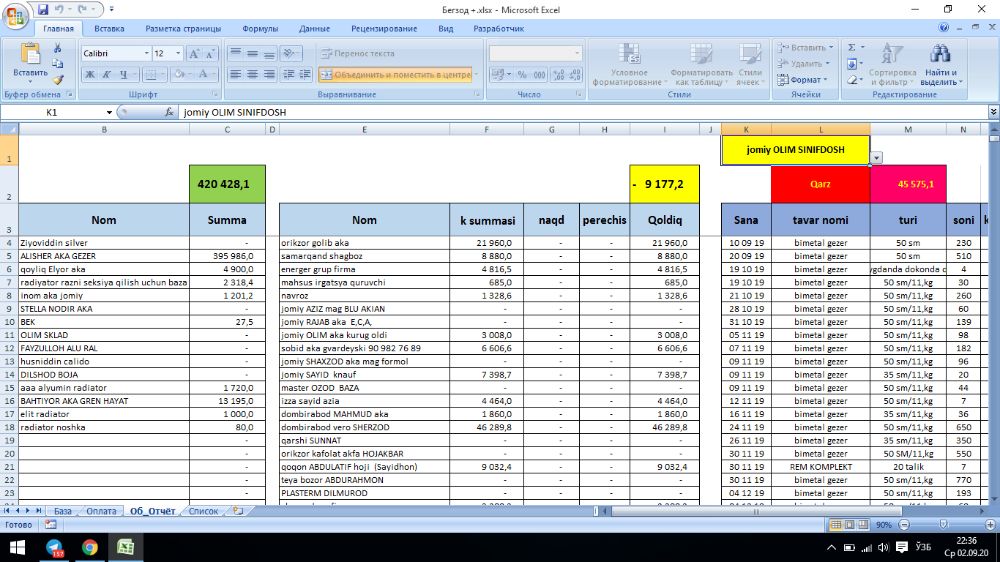Toggle bold Ж formatting

click(x=90, y=75)
